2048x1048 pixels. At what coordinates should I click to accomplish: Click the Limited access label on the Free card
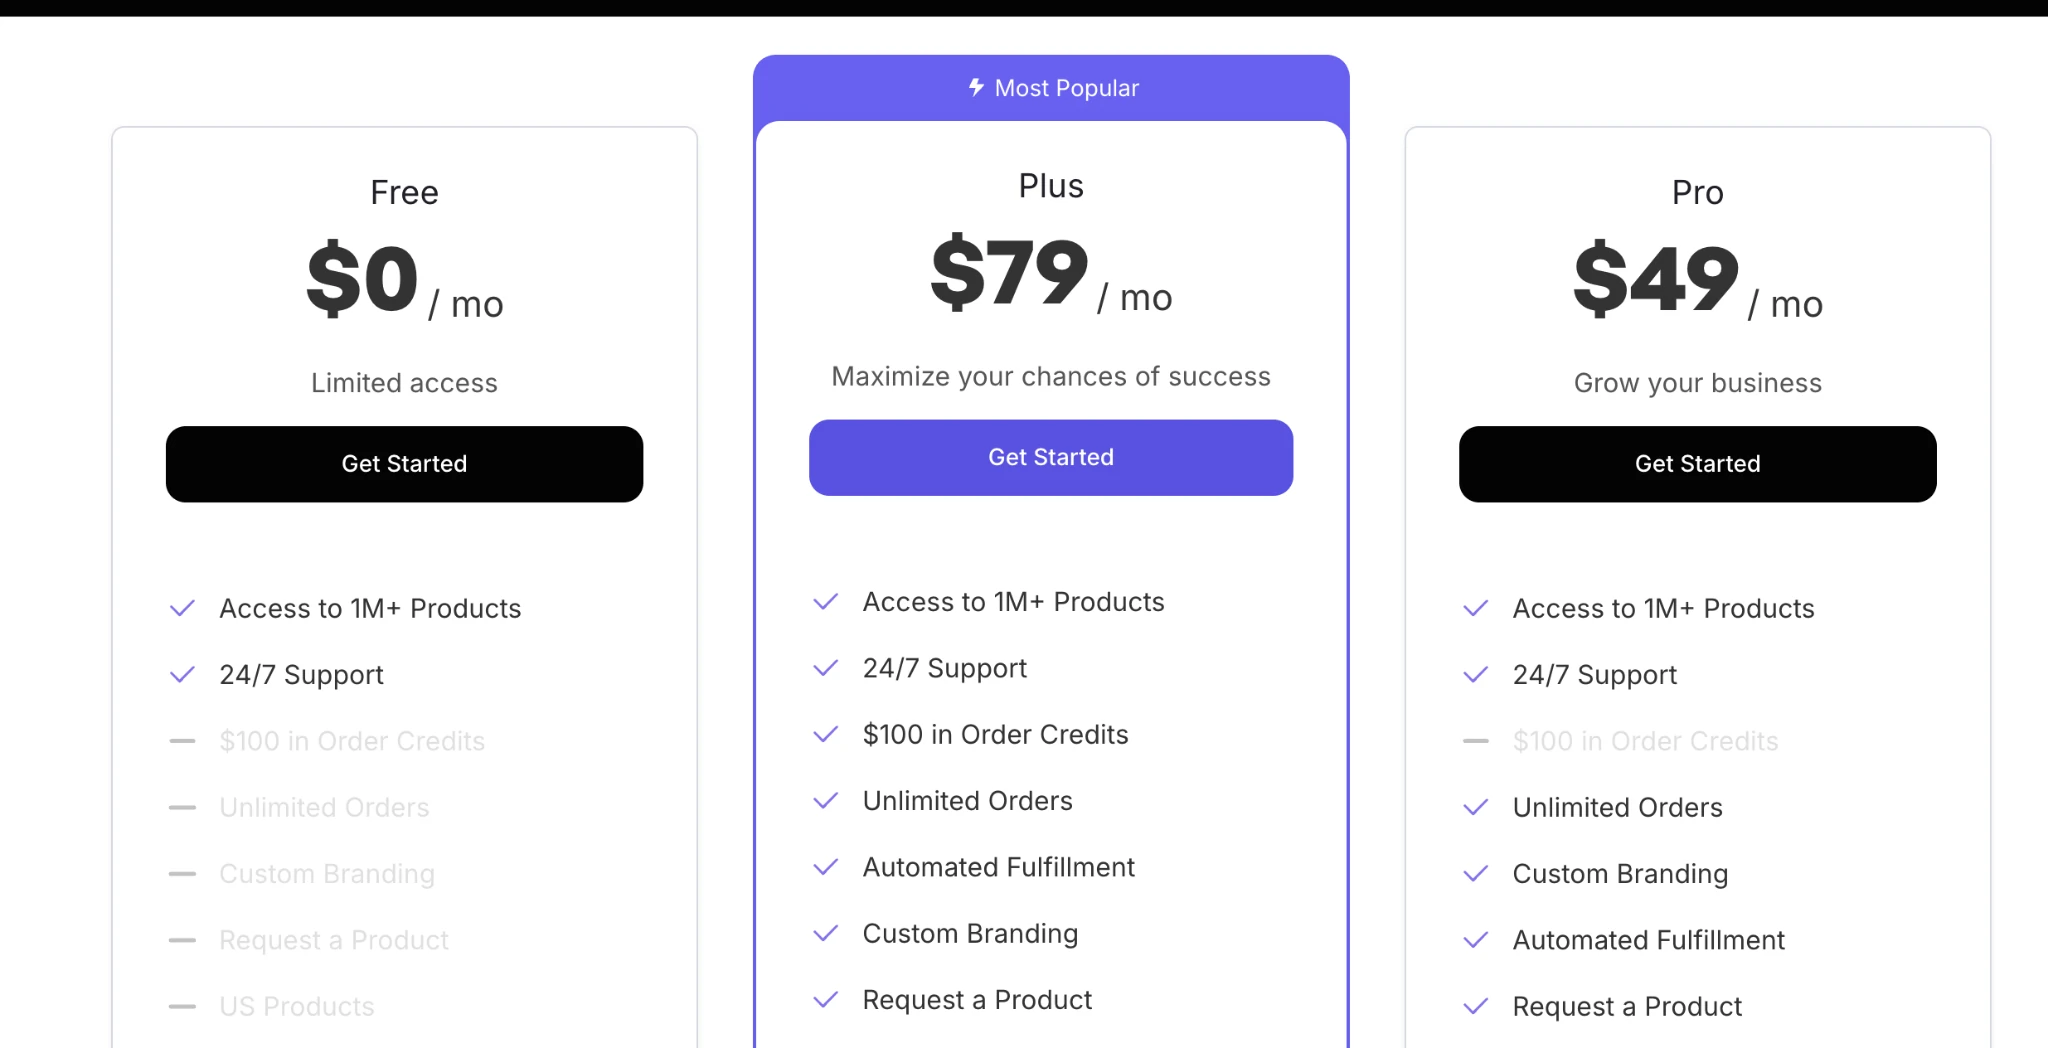coord(404,382)
